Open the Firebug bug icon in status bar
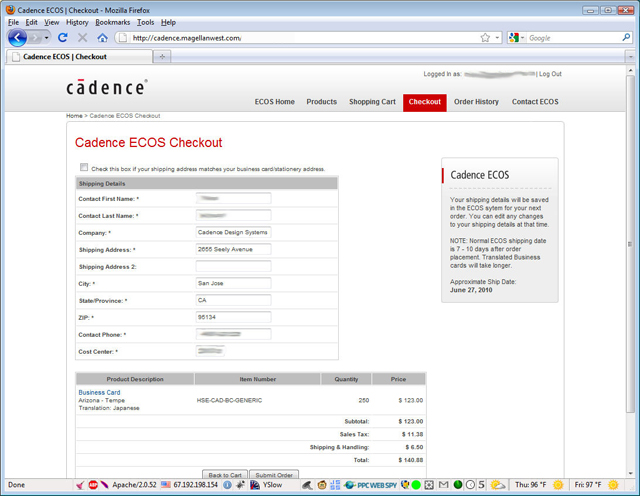This screenshot has height=496, width=640. click(x=240, y=485)
